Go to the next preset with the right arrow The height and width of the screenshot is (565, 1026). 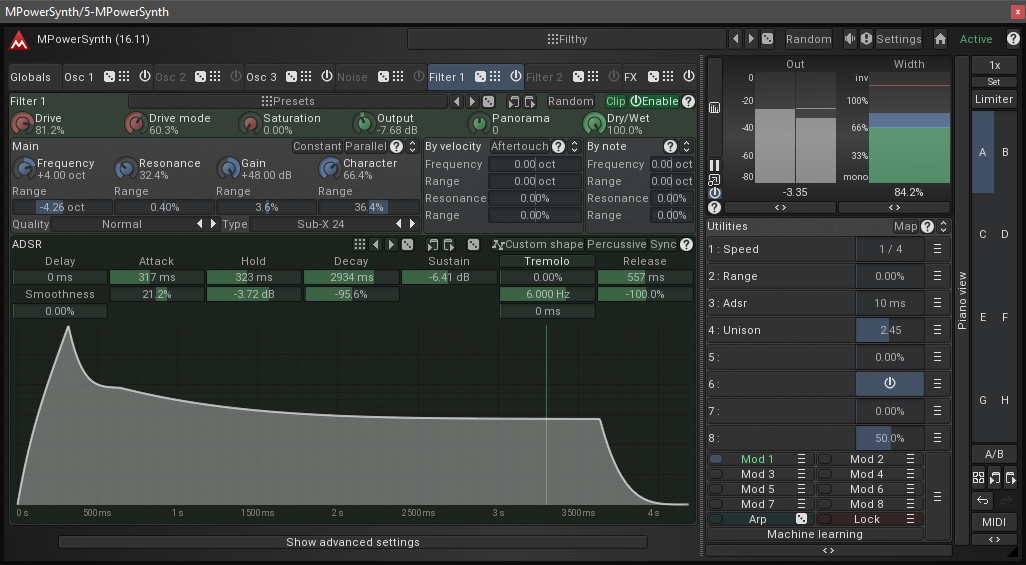[x=751, y=39]
